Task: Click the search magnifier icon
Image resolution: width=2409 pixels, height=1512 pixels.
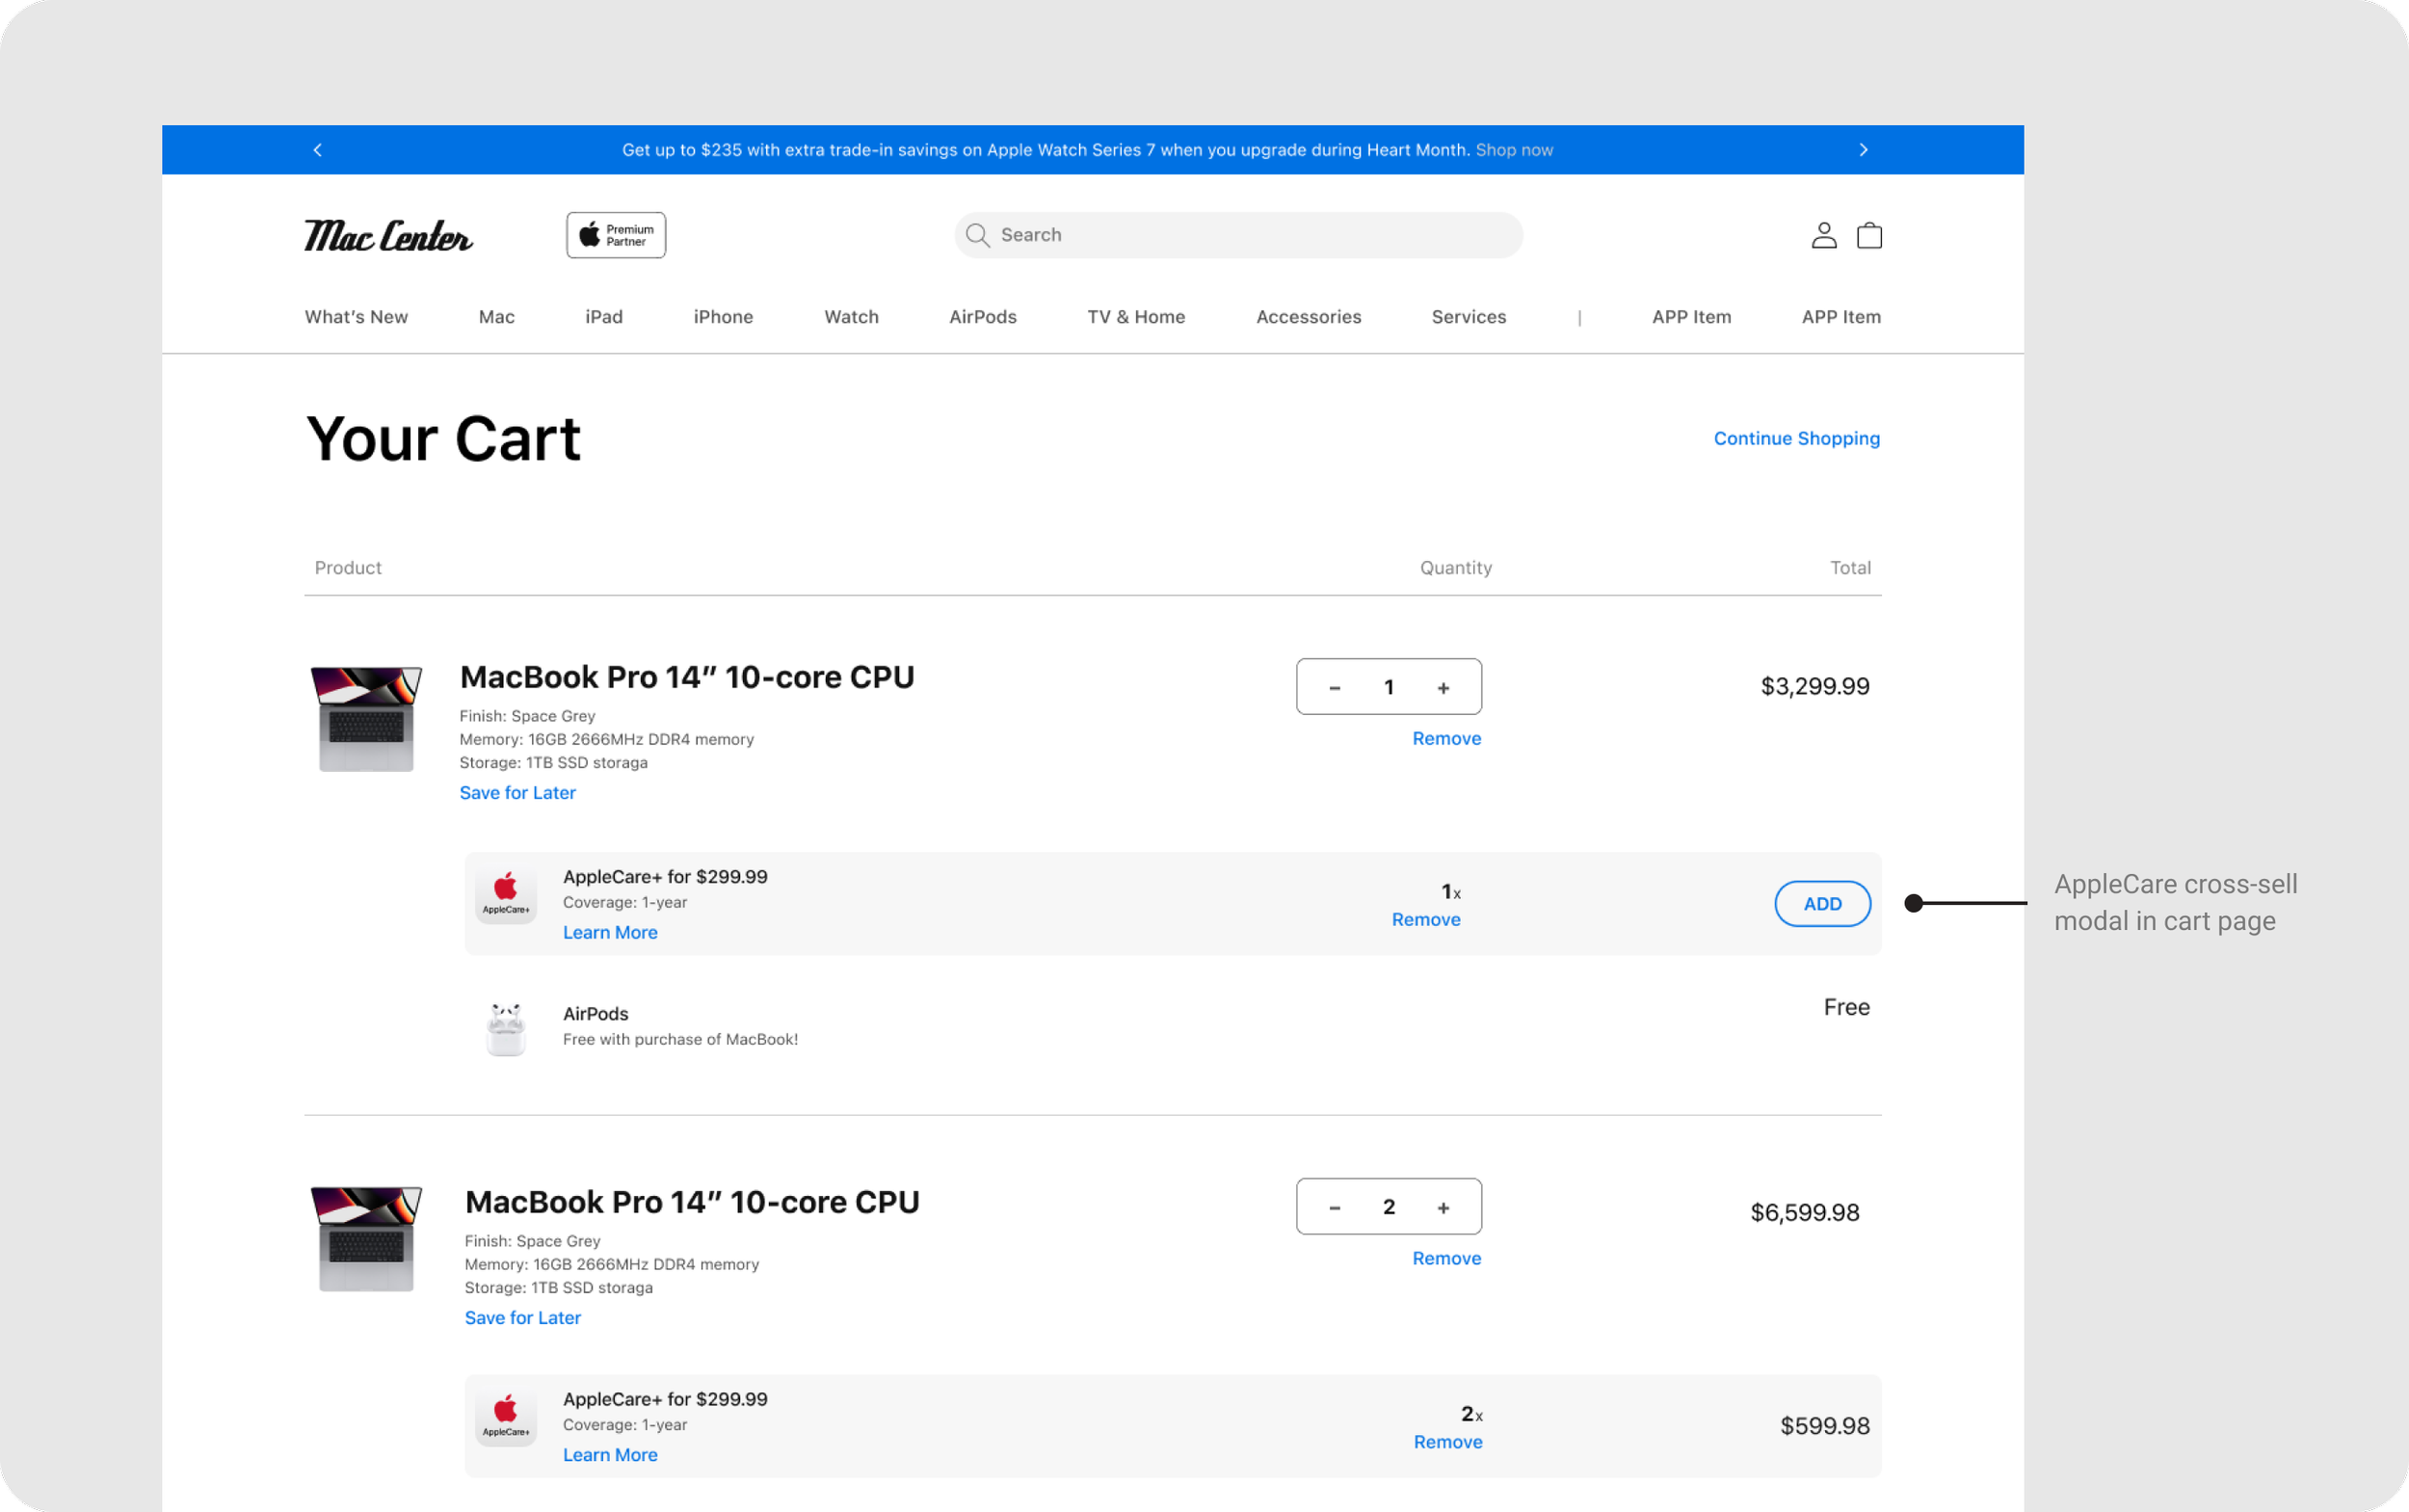Action: pos(977,235)
